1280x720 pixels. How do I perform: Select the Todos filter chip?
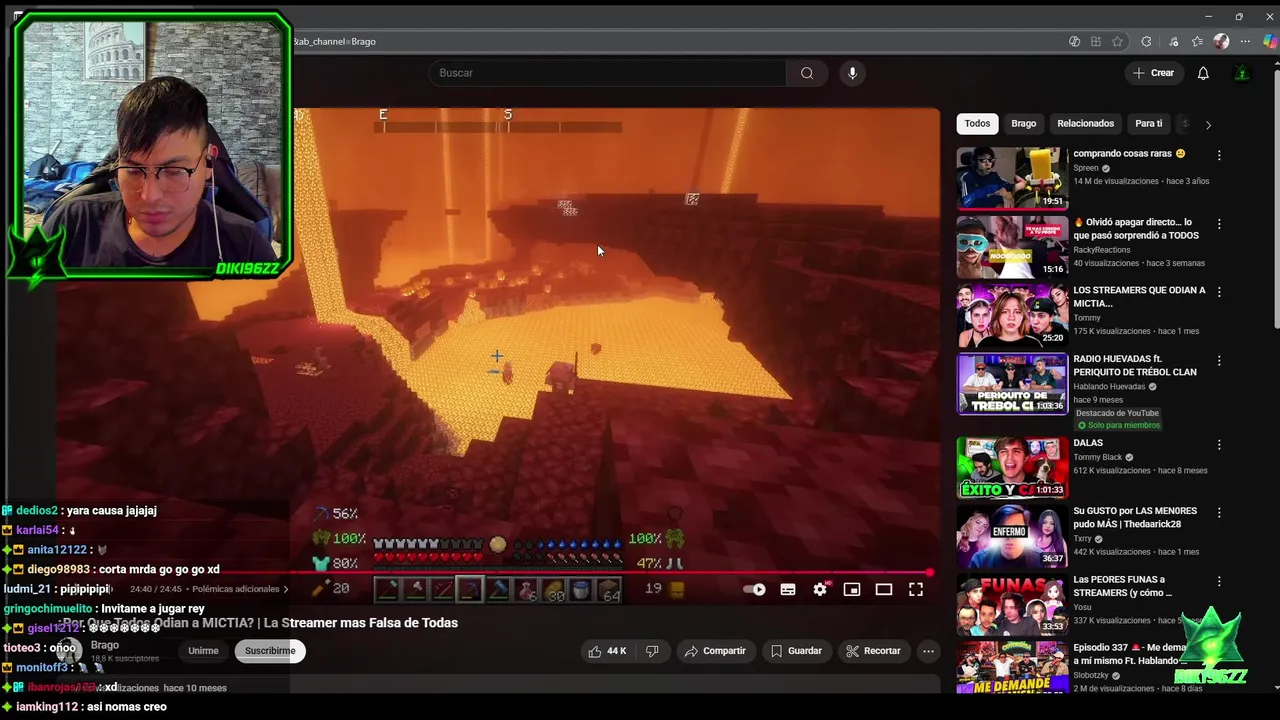pos(977,124)
